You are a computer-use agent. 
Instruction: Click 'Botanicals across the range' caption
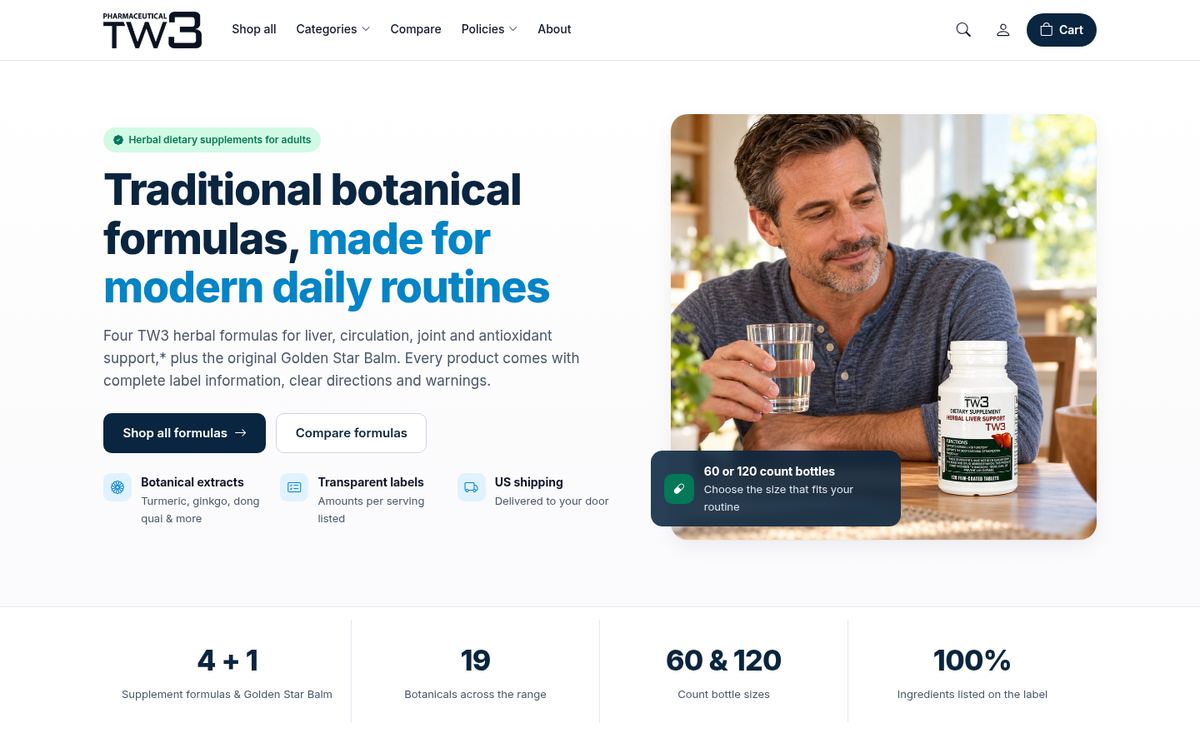[475, 694]
